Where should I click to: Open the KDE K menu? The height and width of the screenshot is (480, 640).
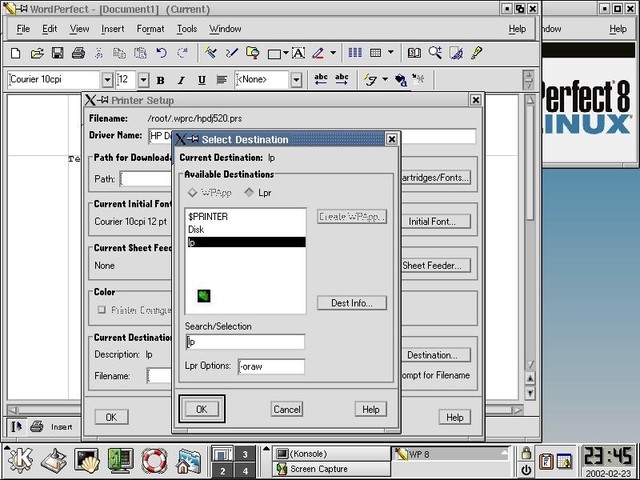[x=19, y=460]
